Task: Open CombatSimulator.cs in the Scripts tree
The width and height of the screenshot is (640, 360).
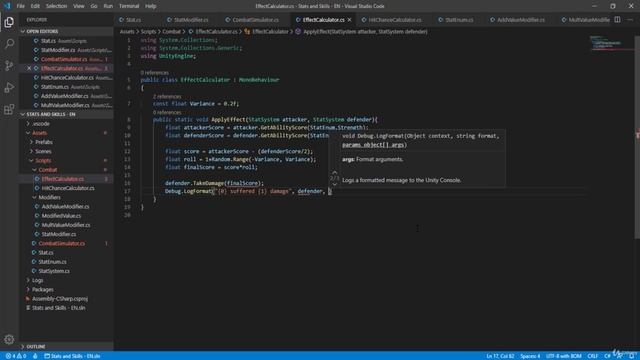Action: click(62, 243)
